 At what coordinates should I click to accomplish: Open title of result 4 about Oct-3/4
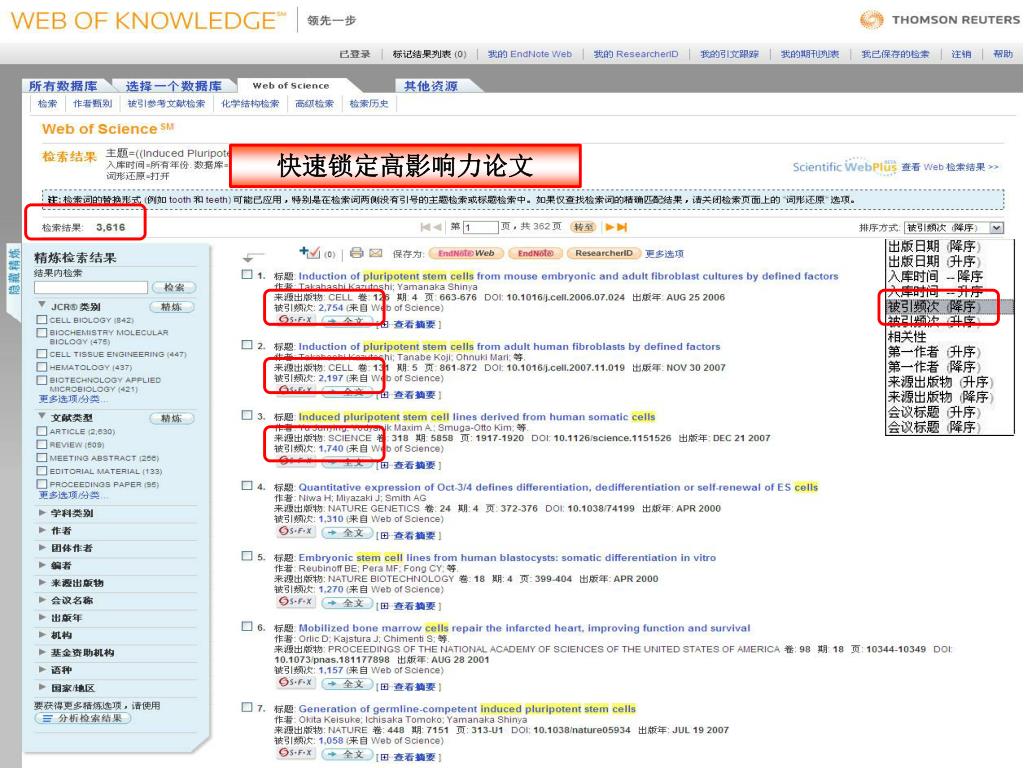click(558, 487)
